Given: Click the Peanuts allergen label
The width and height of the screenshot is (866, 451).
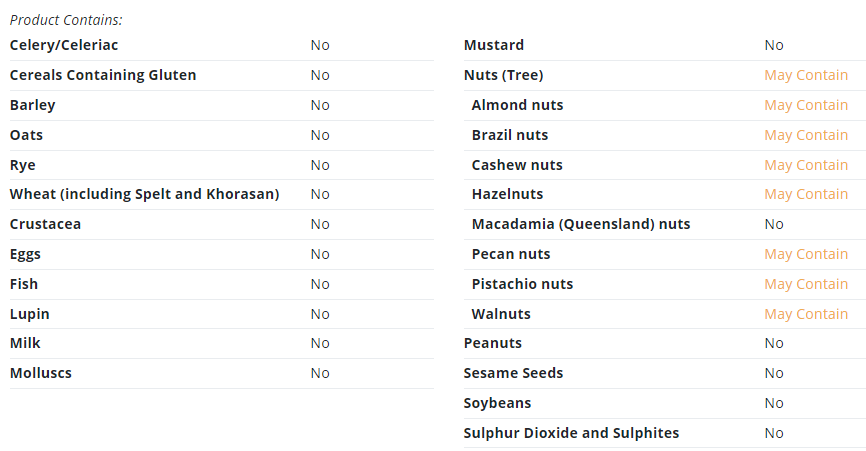Looking at the screenshot, I should point(493,343).
